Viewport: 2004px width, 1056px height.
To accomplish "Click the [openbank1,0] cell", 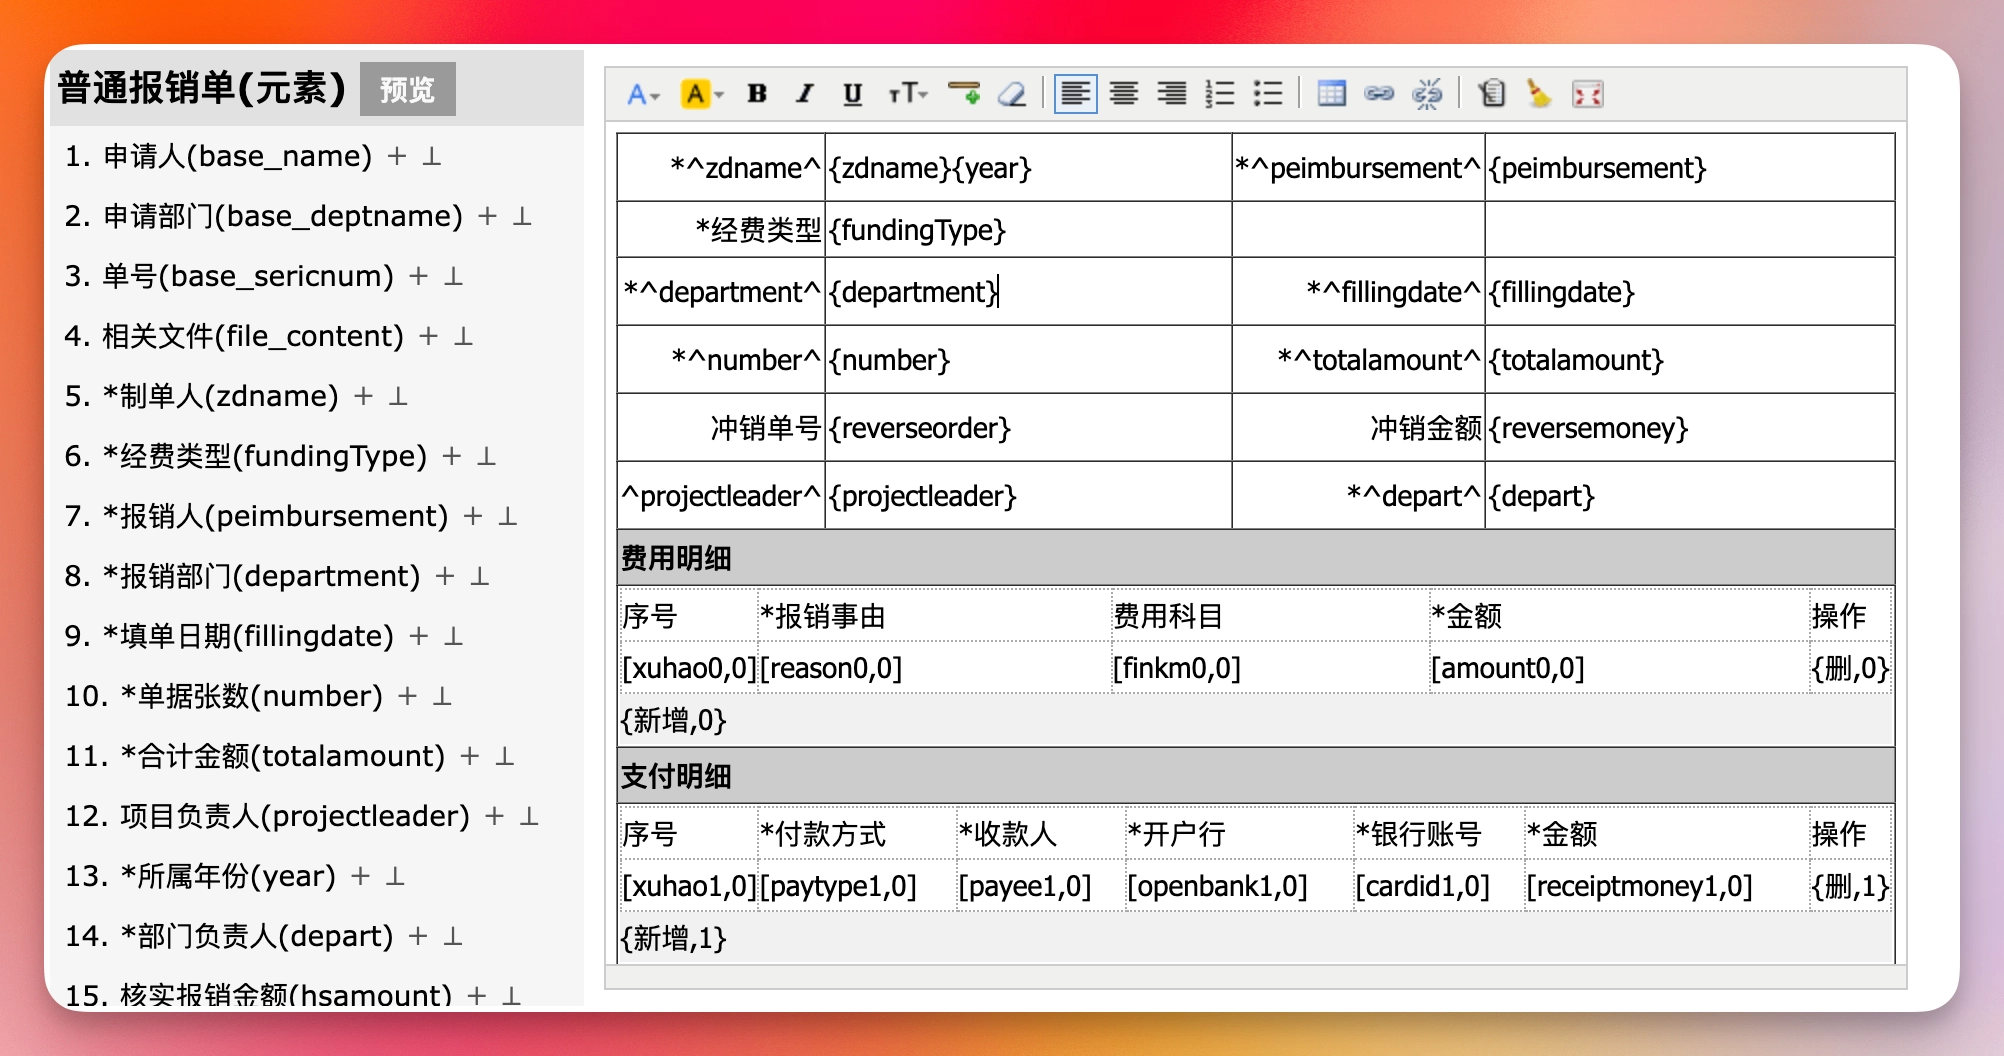I will 1239,886.
